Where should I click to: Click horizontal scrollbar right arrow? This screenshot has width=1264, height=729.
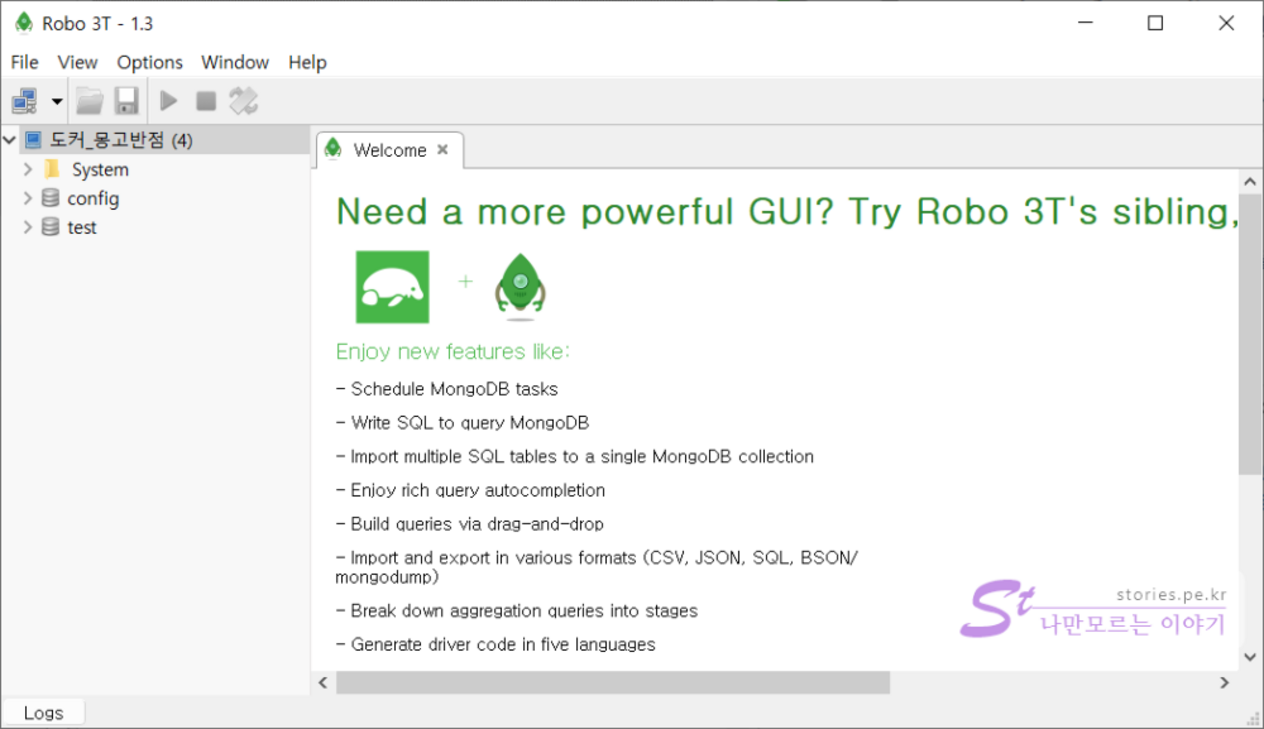click(1224, 682)
